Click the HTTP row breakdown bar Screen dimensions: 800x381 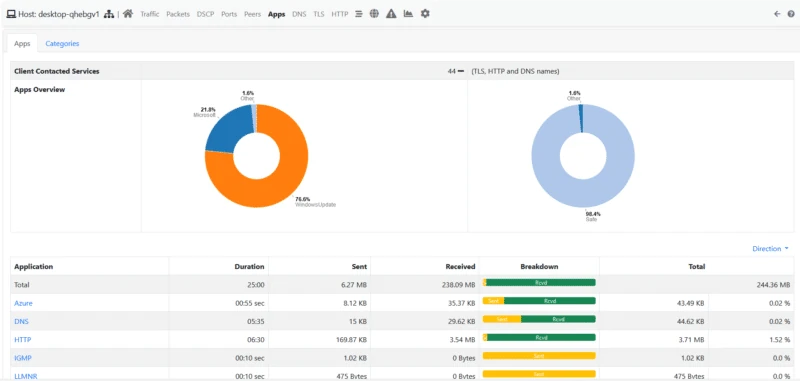coord(539,338)
